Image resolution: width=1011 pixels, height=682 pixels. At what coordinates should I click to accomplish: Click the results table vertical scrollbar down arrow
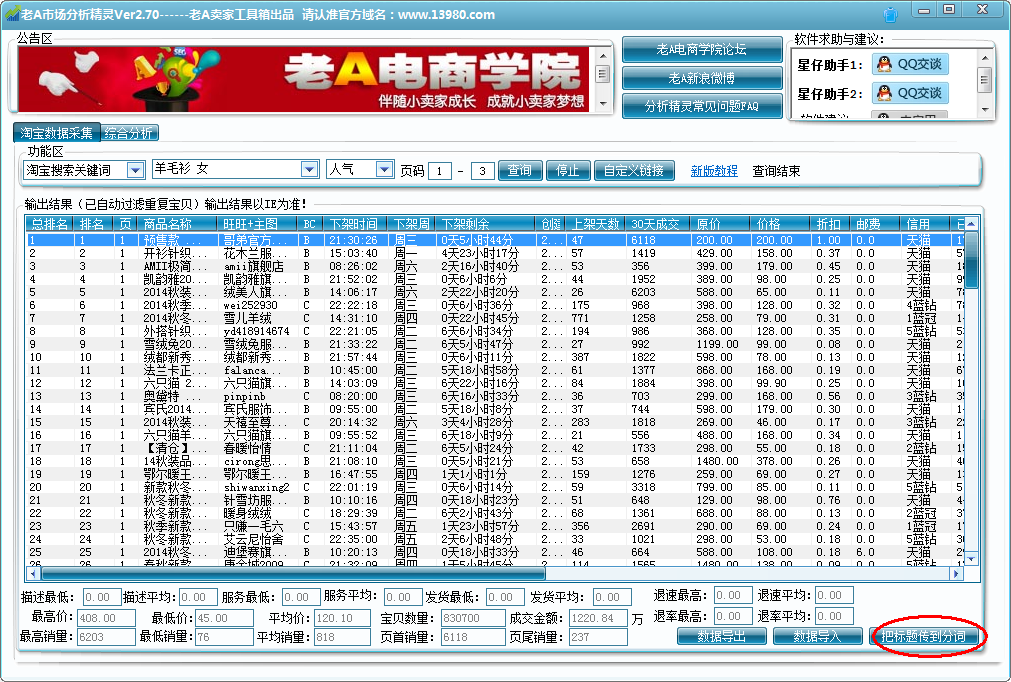coord(972,558)
